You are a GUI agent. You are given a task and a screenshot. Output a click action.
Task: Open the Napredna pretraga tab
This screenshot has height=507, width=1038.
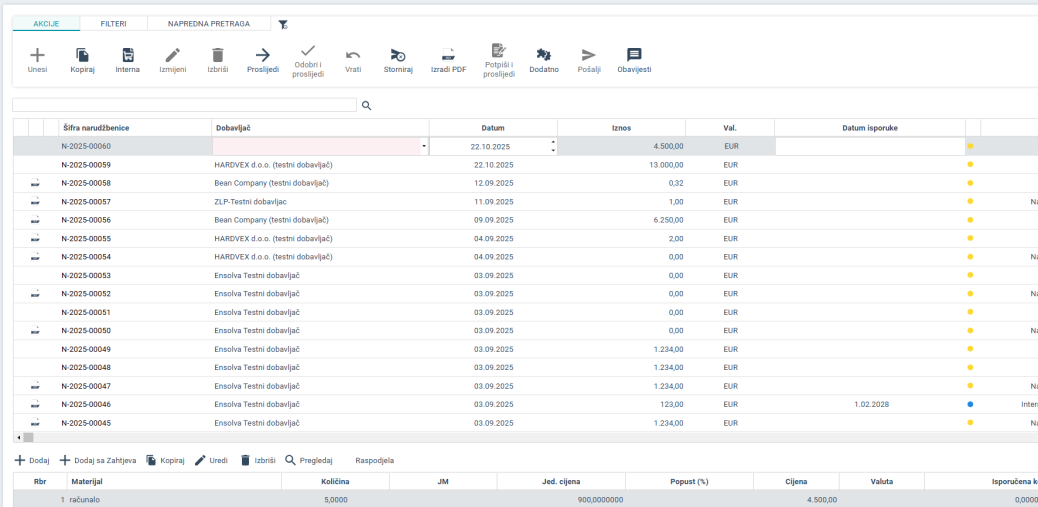(210, 23)
